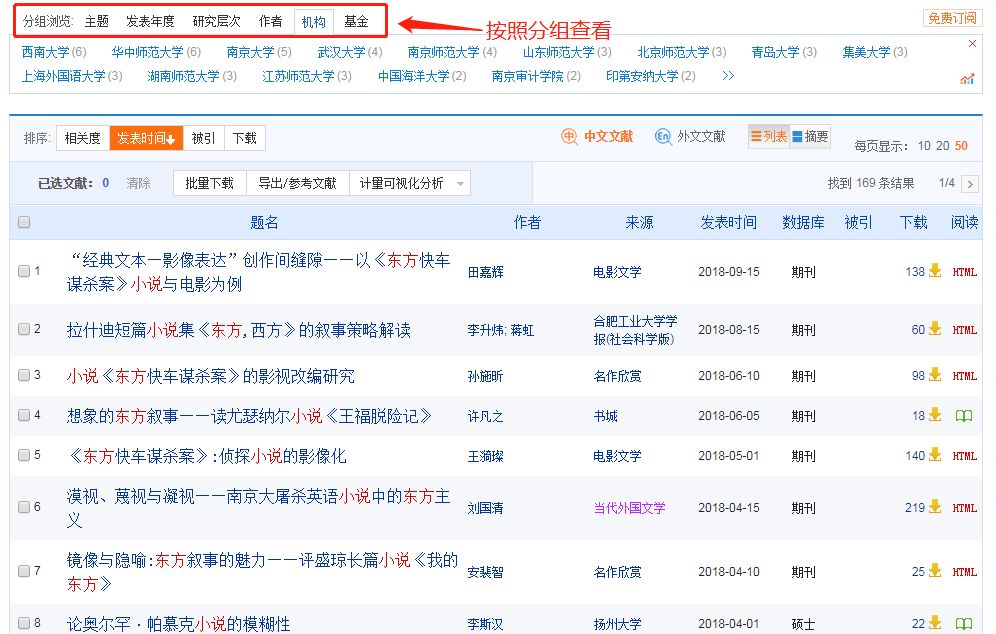Group results by 主题

click(x=97, y=22)
